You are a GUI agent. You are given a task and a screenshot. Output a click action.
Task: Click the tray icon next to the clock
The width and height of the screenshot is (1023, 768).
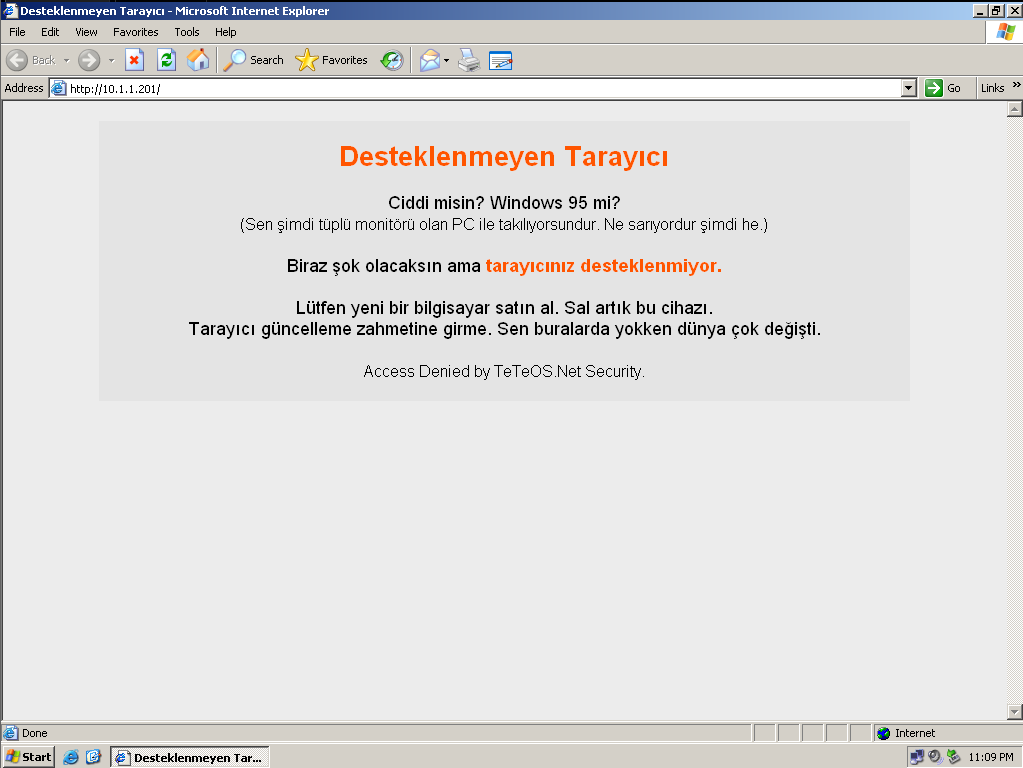tap(954, 757)
